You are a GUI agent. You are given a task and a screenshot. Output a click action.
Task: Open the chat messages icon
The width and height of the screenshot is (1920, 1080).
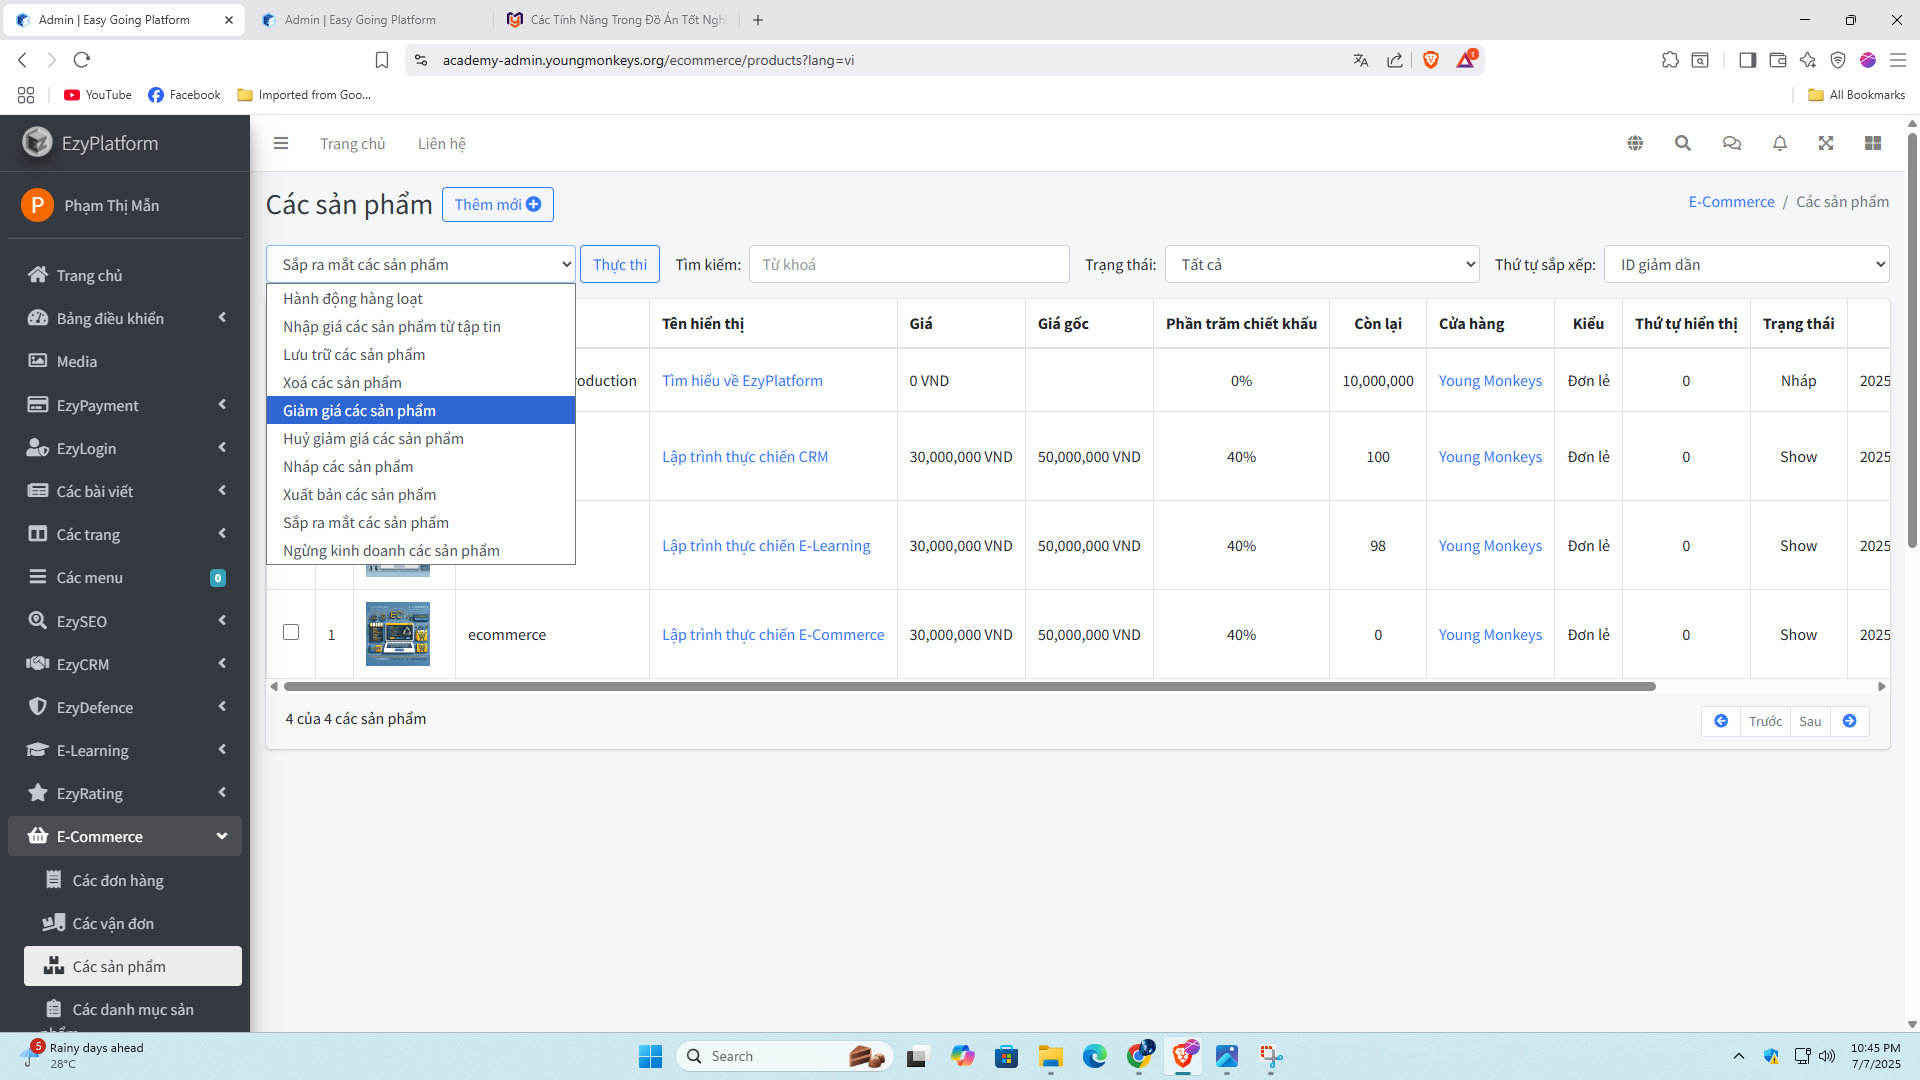1732,143
